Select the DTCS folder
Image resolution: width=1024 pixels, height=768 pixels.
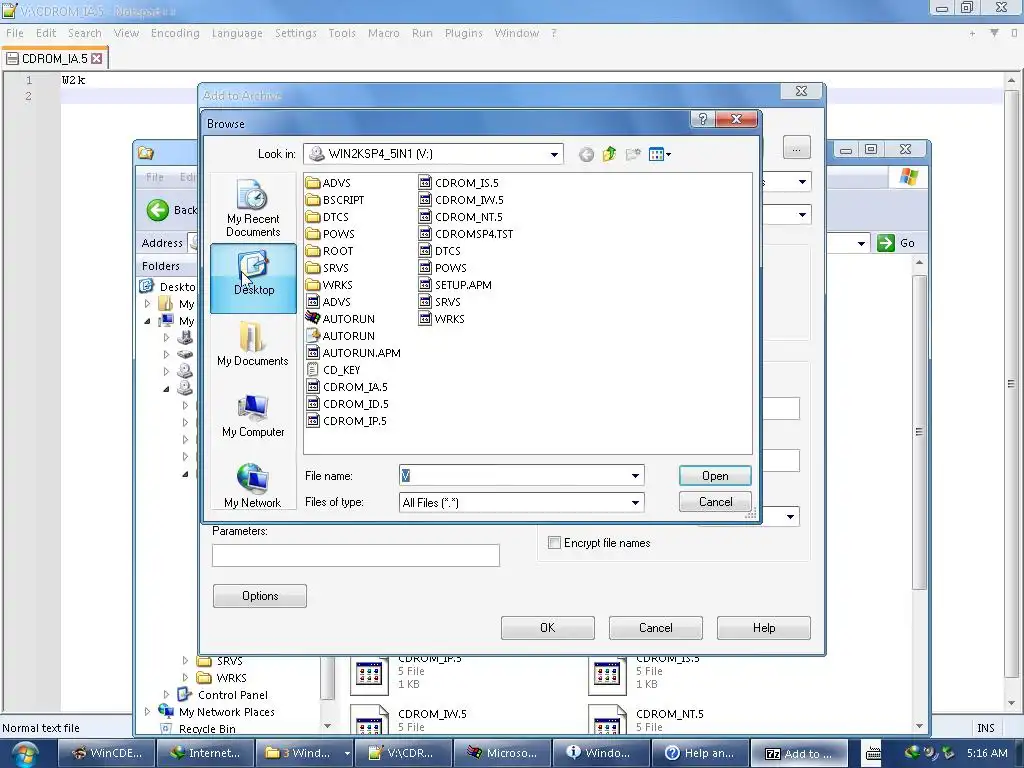coord(327,217)
